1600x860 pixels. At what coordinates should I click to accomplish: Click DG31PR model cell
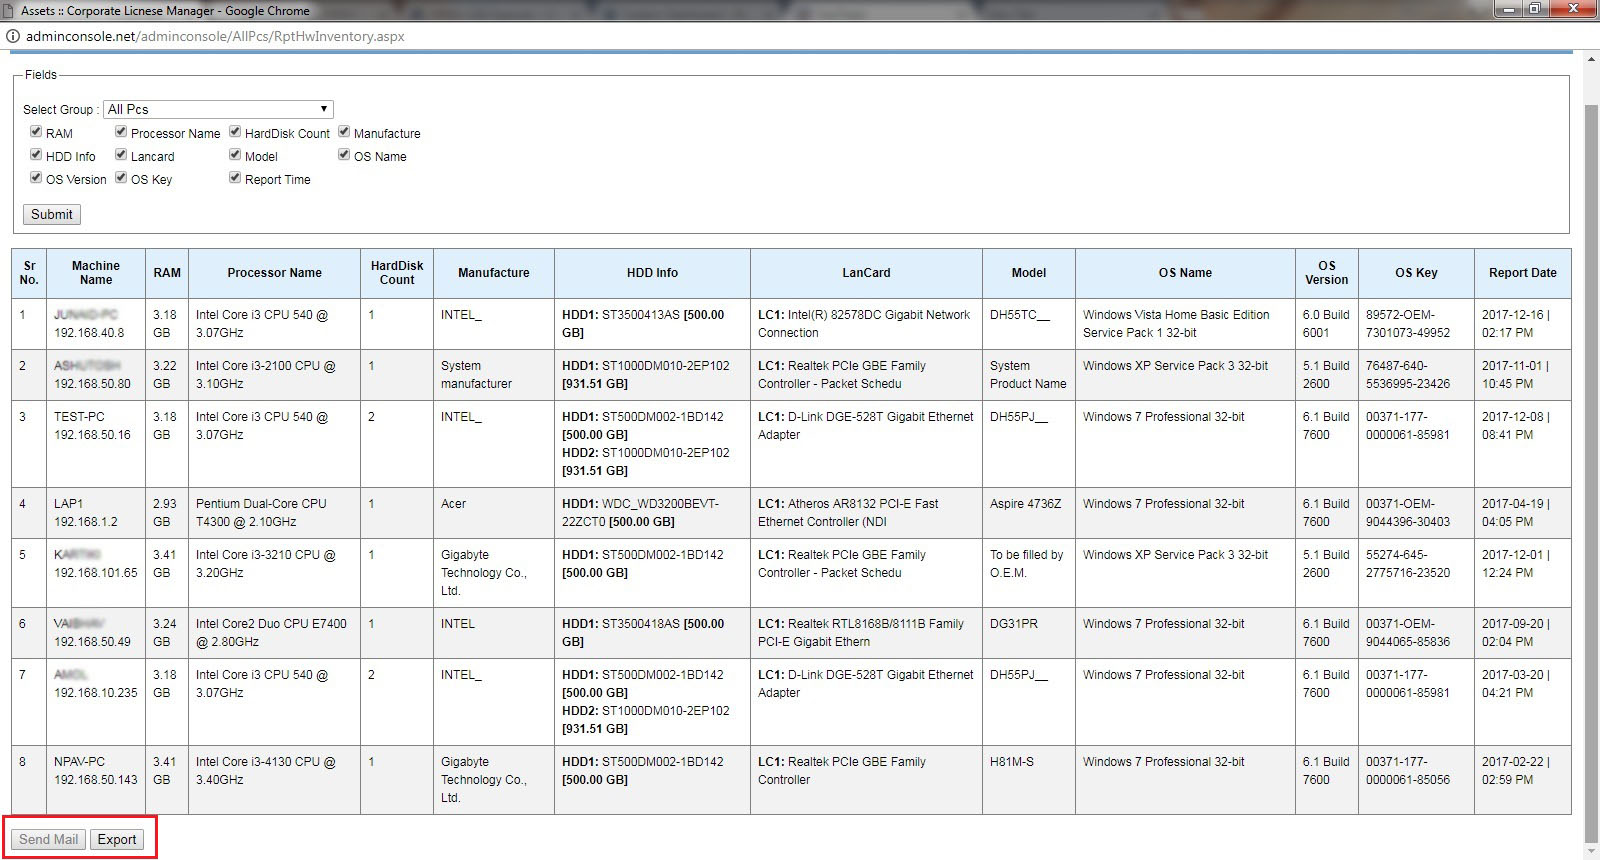[1029, 633]
